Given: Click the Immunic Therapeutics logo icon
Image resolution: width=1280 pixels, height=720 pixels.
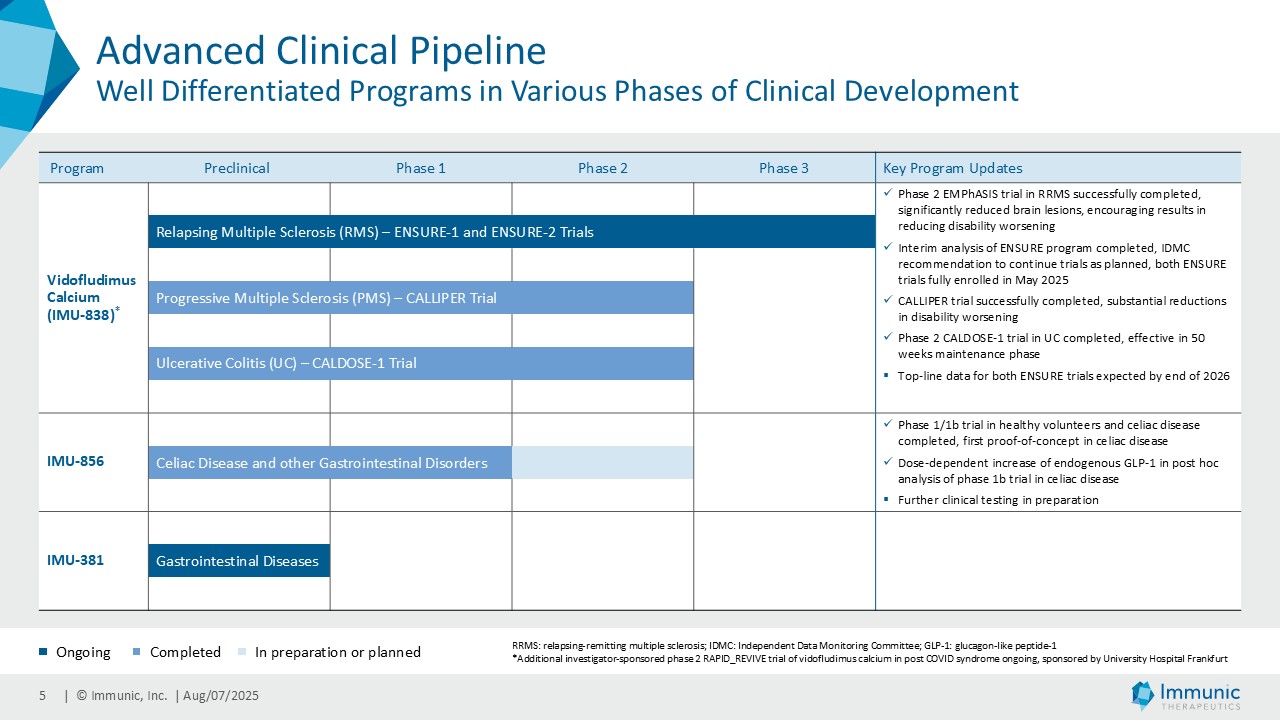Looking at the screenshot, I should click(x=1144, y=696).
